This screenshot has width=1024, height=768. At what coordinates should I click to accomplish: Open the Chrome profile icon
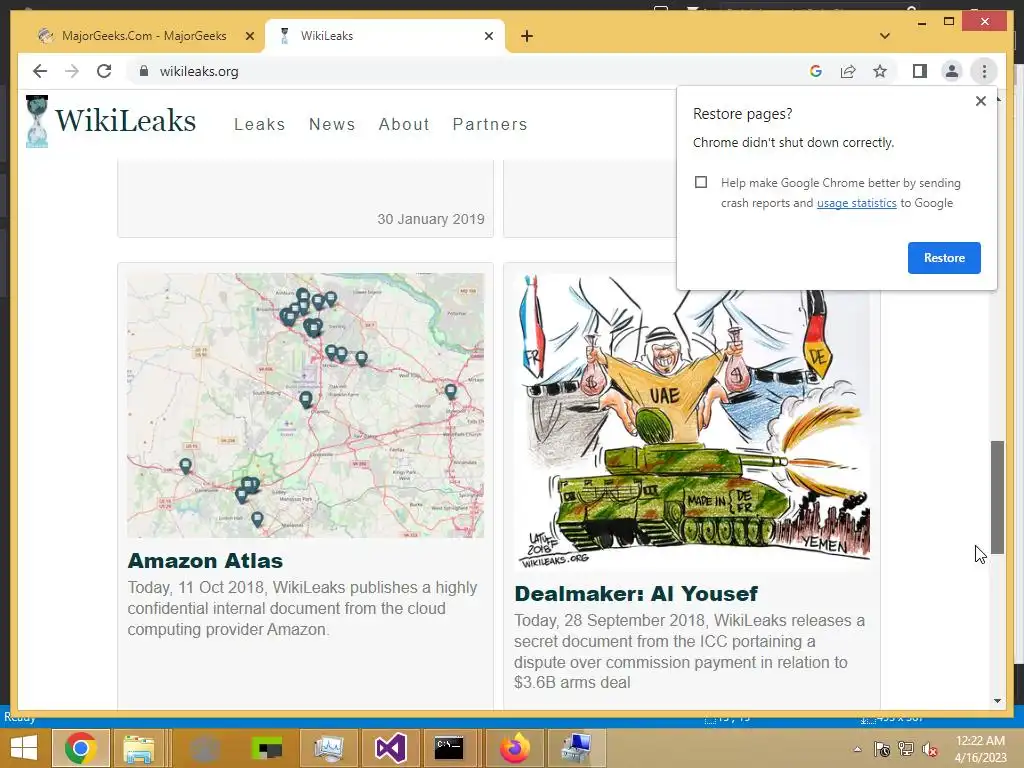[952, 71]
